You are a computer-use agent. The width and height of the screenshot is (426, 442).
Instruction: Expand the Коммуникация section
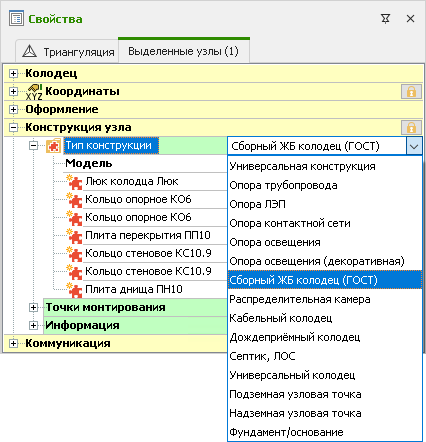point(13,343)
